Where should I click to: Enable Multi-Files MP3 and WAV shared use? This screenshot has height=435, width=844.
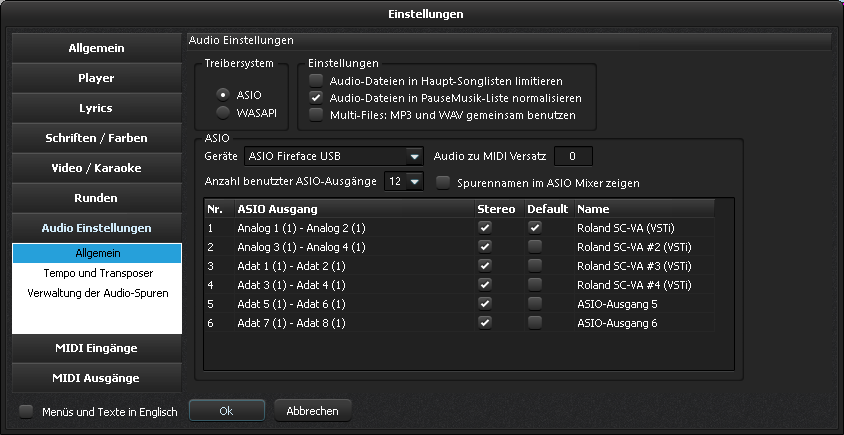pos(316,115)
